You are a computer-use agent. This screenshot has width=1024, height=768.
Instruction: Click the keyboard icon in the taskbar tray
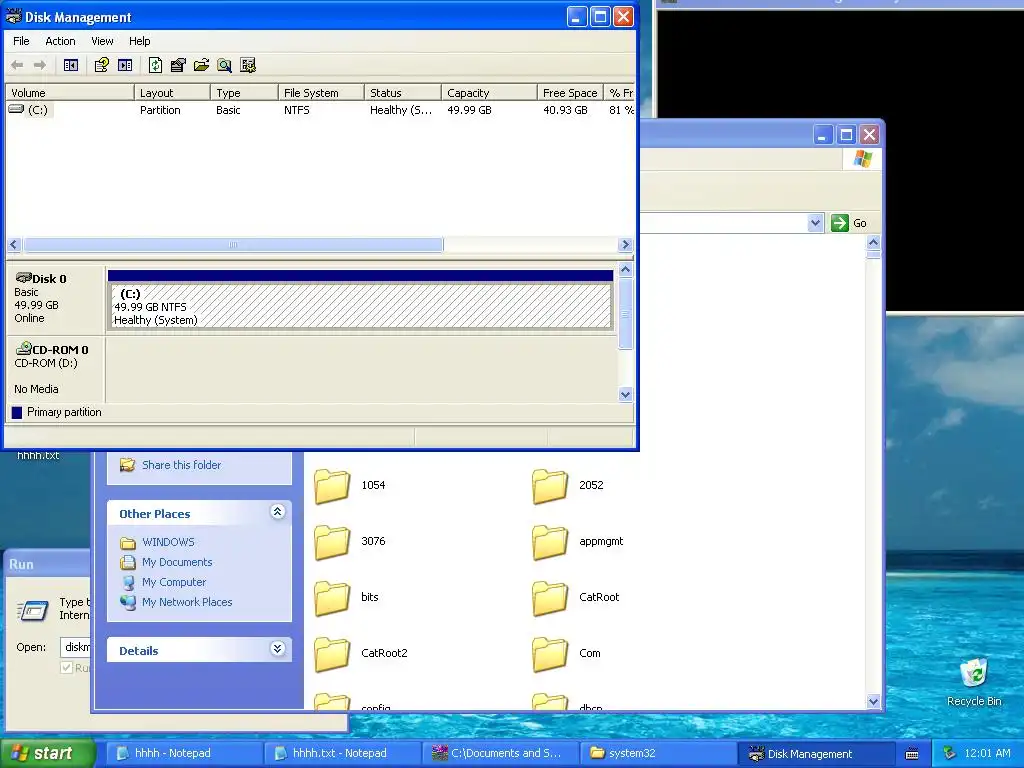click(912, 754)
